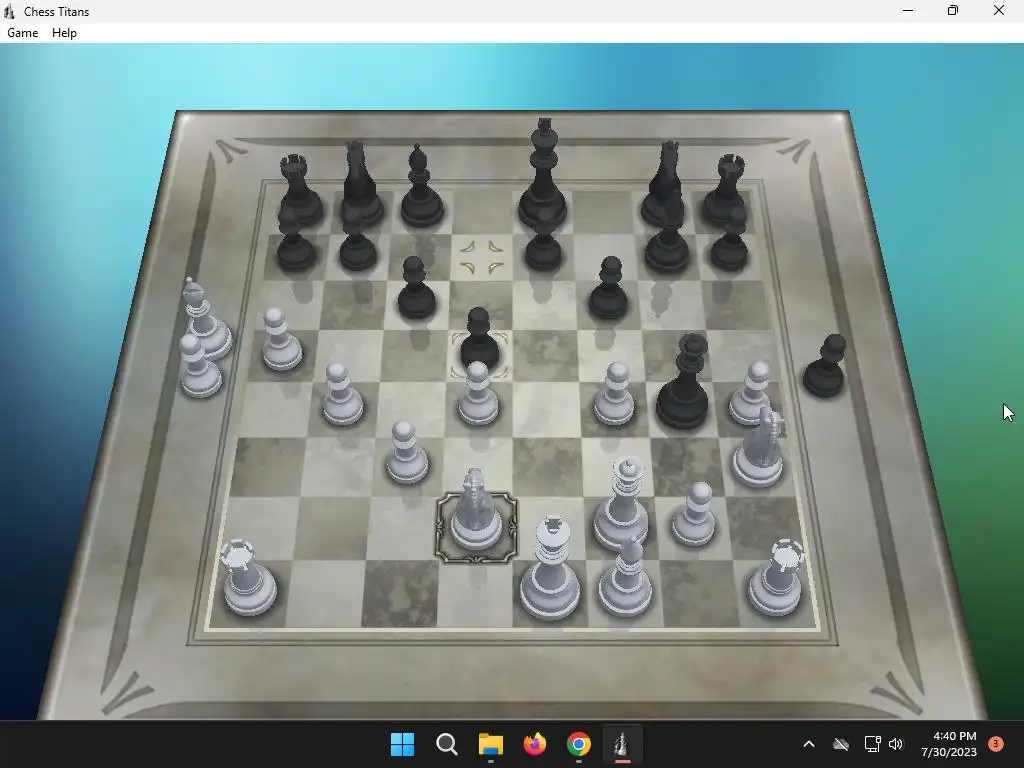This screenshot has width=1024, height=768.
Task: Click the black pawn on d5
Action: [479, 340]
